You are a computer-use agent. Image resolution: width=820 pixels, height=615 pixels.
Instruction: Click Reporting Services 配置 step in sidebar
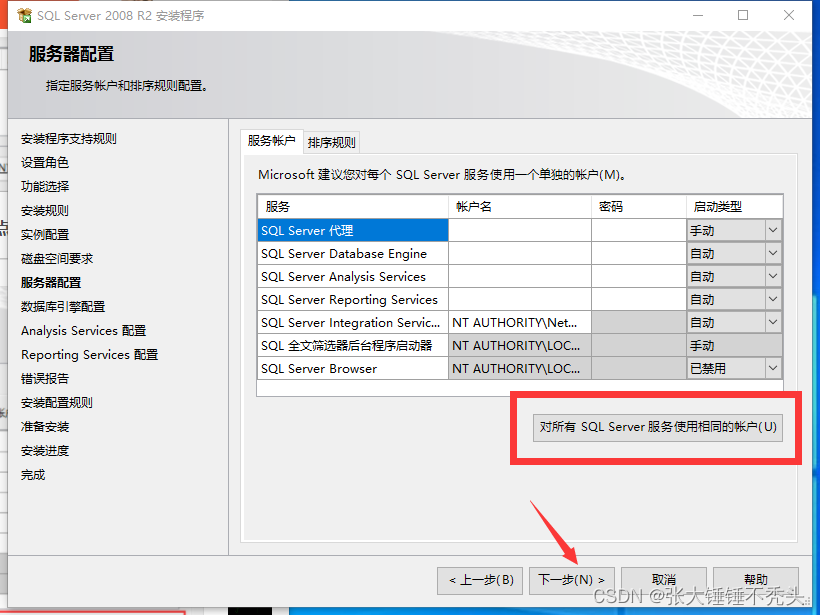click(x=89, y=355)
